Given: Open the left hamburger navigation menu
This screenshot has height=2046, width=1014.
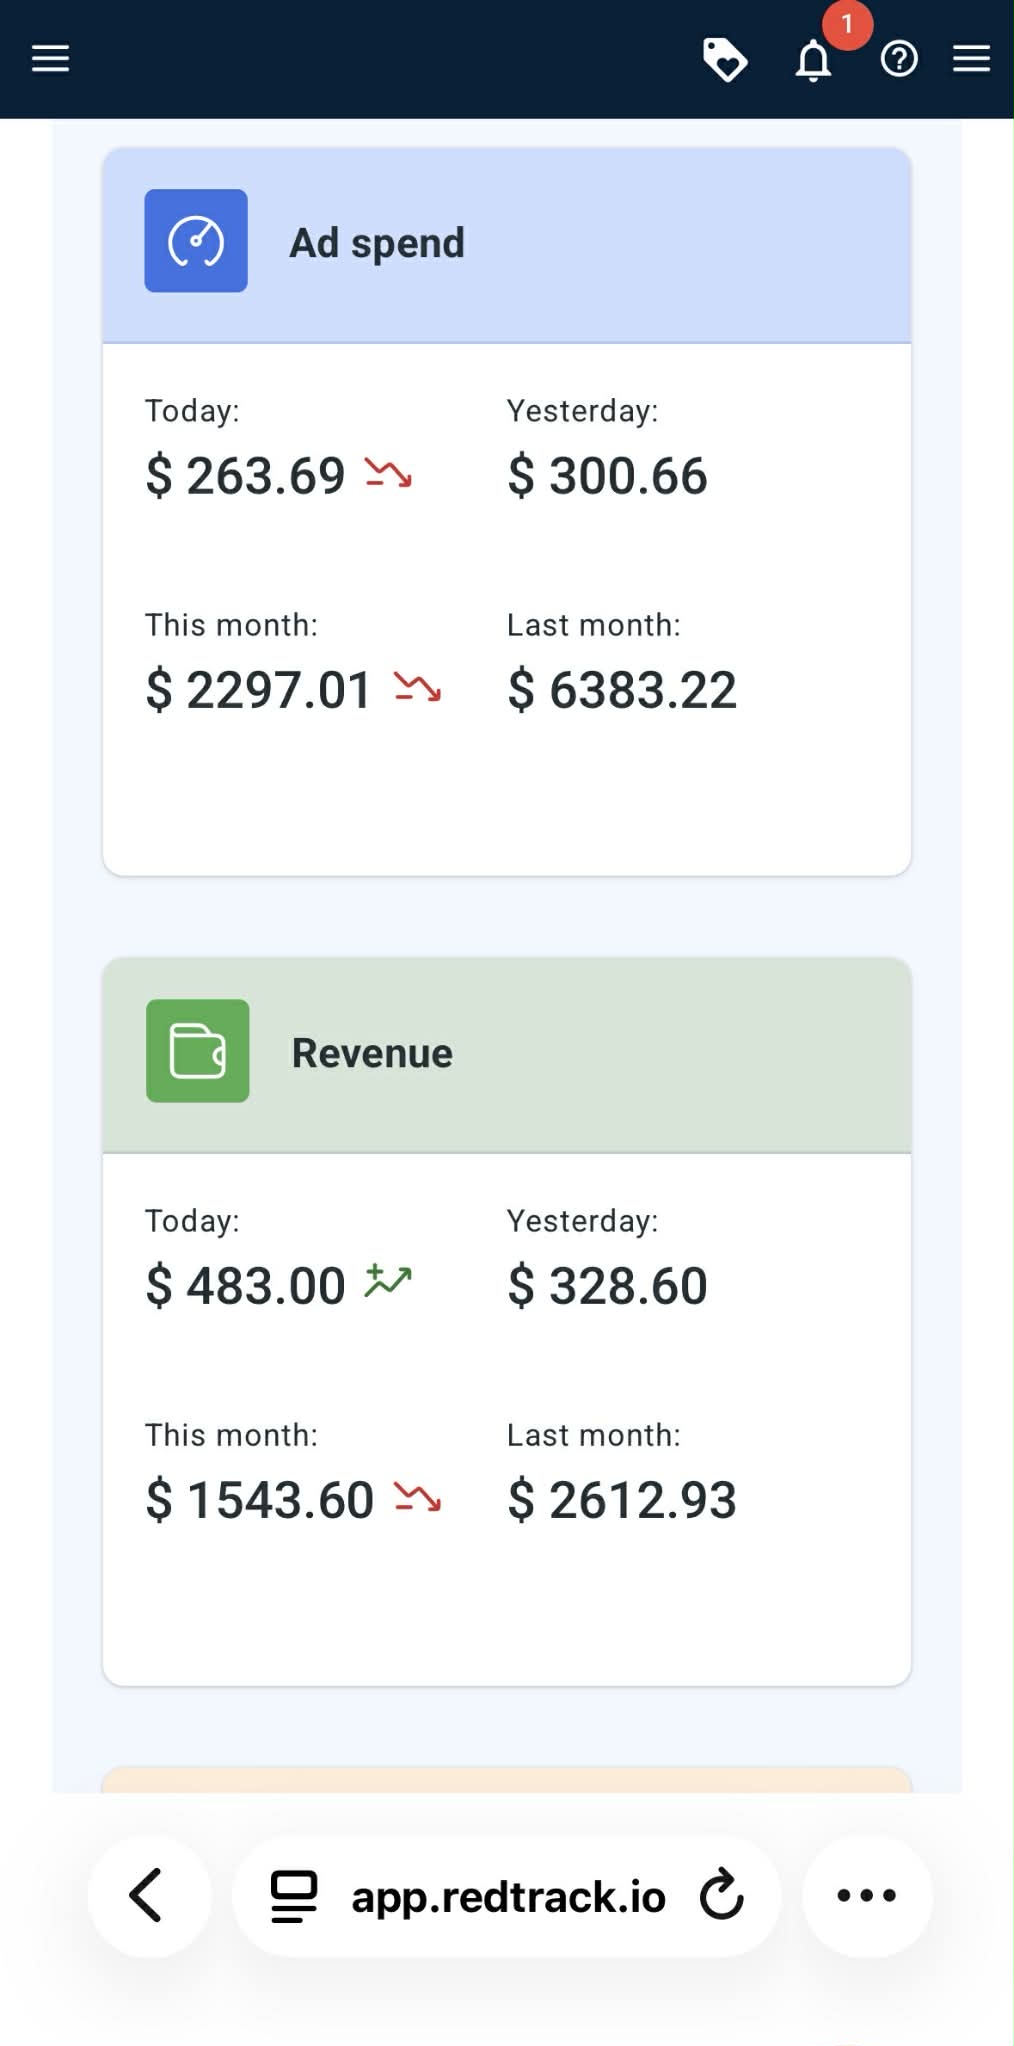Looking at the screenshot, I should pyautogui.click(x=50, y=59).
